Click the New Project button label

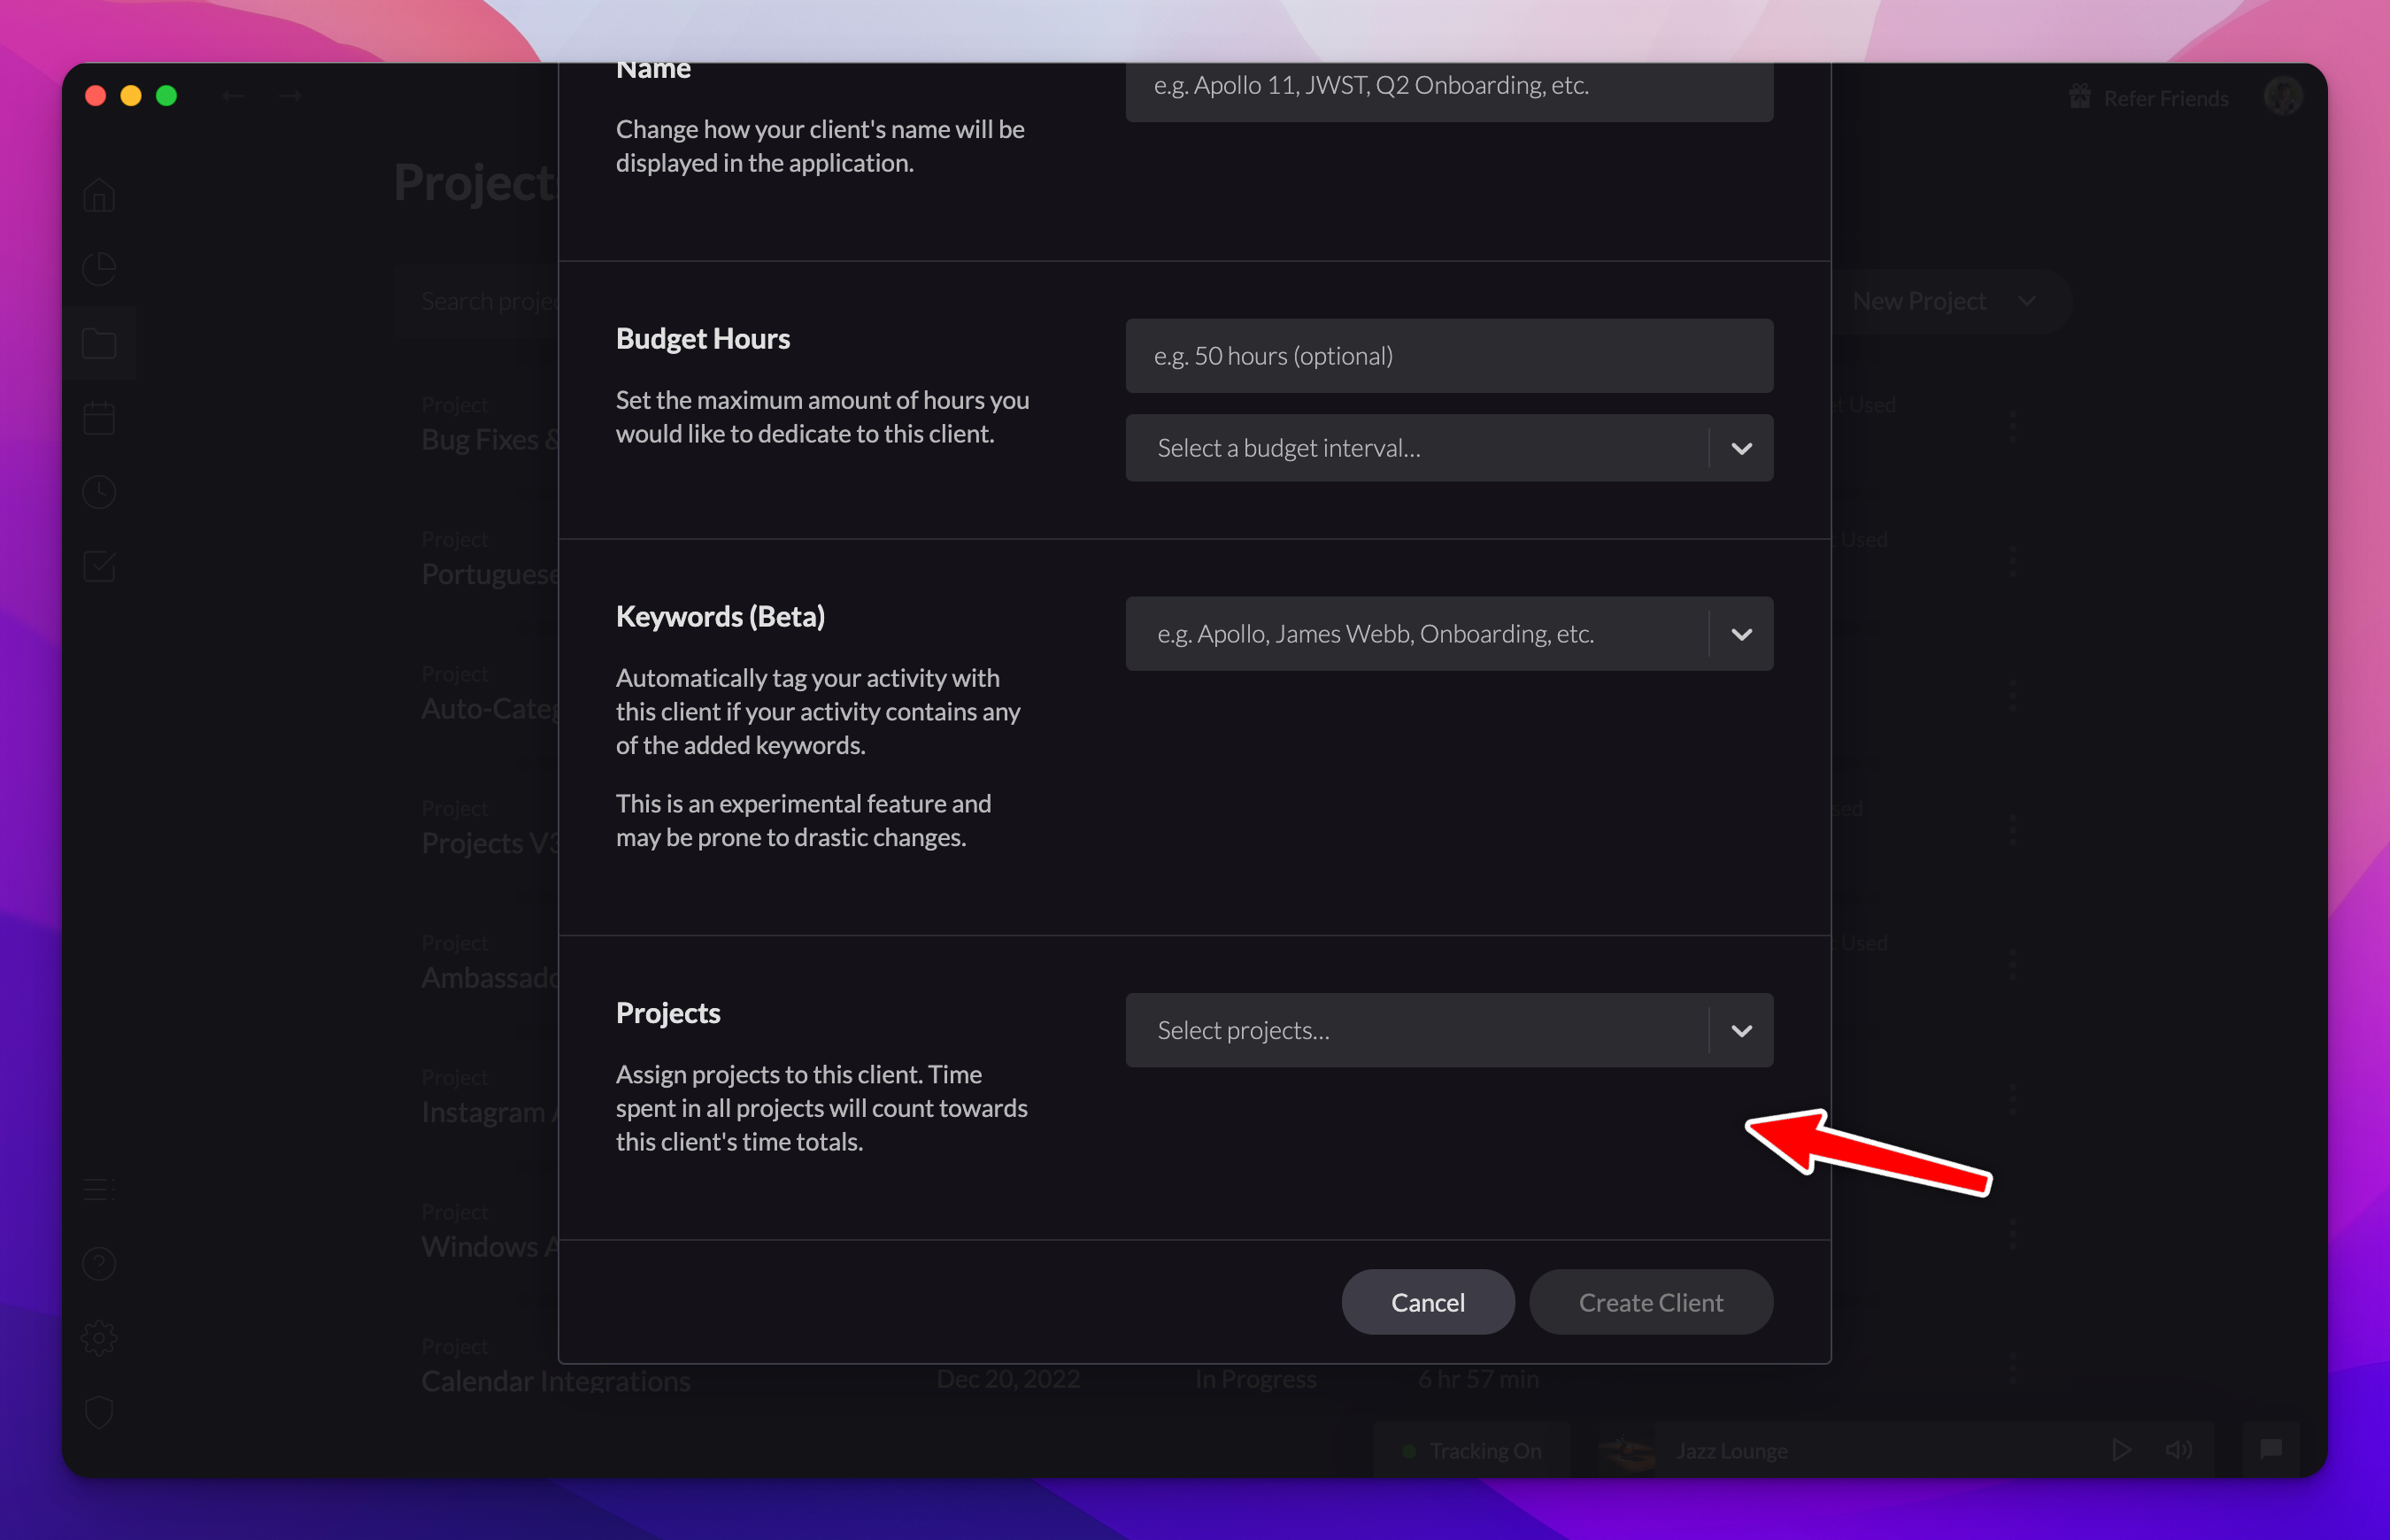tap(1918, 301)
